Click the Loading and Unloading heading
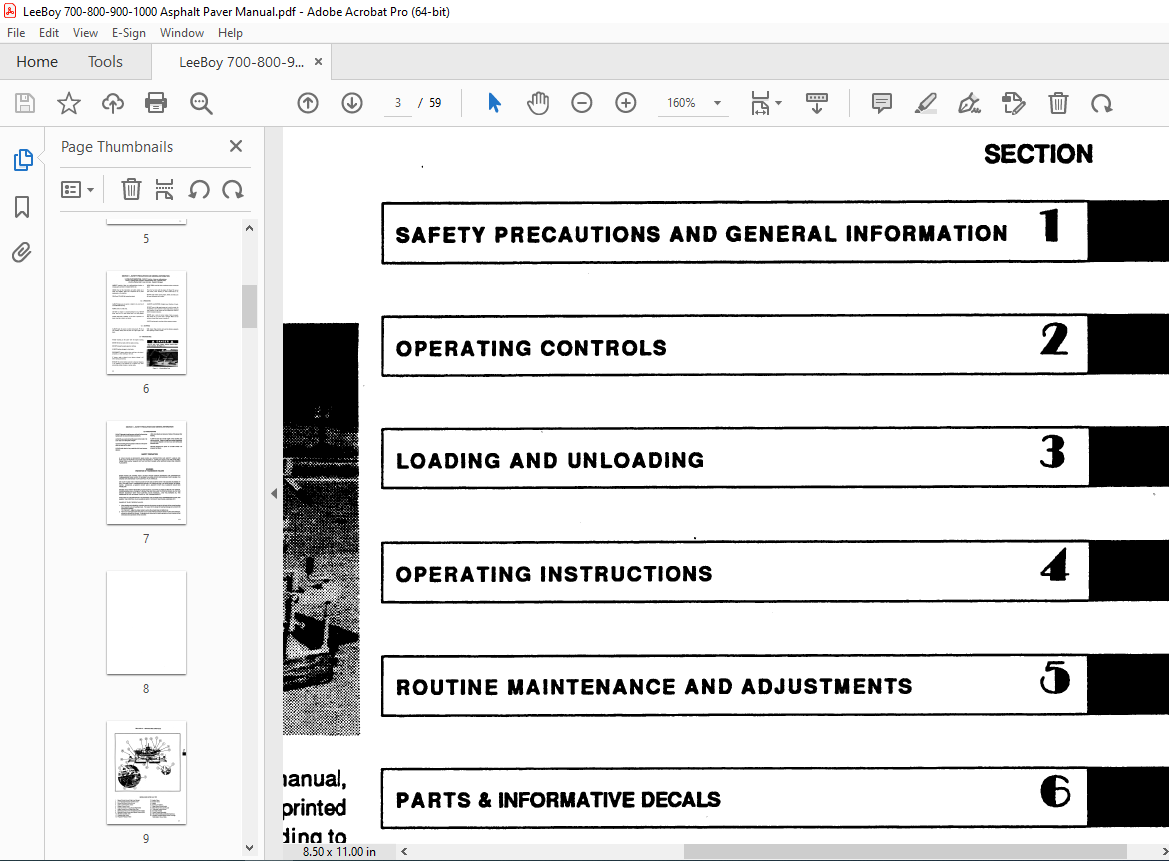The height and width of the screenshot is (861, 1169). (550, 461)
